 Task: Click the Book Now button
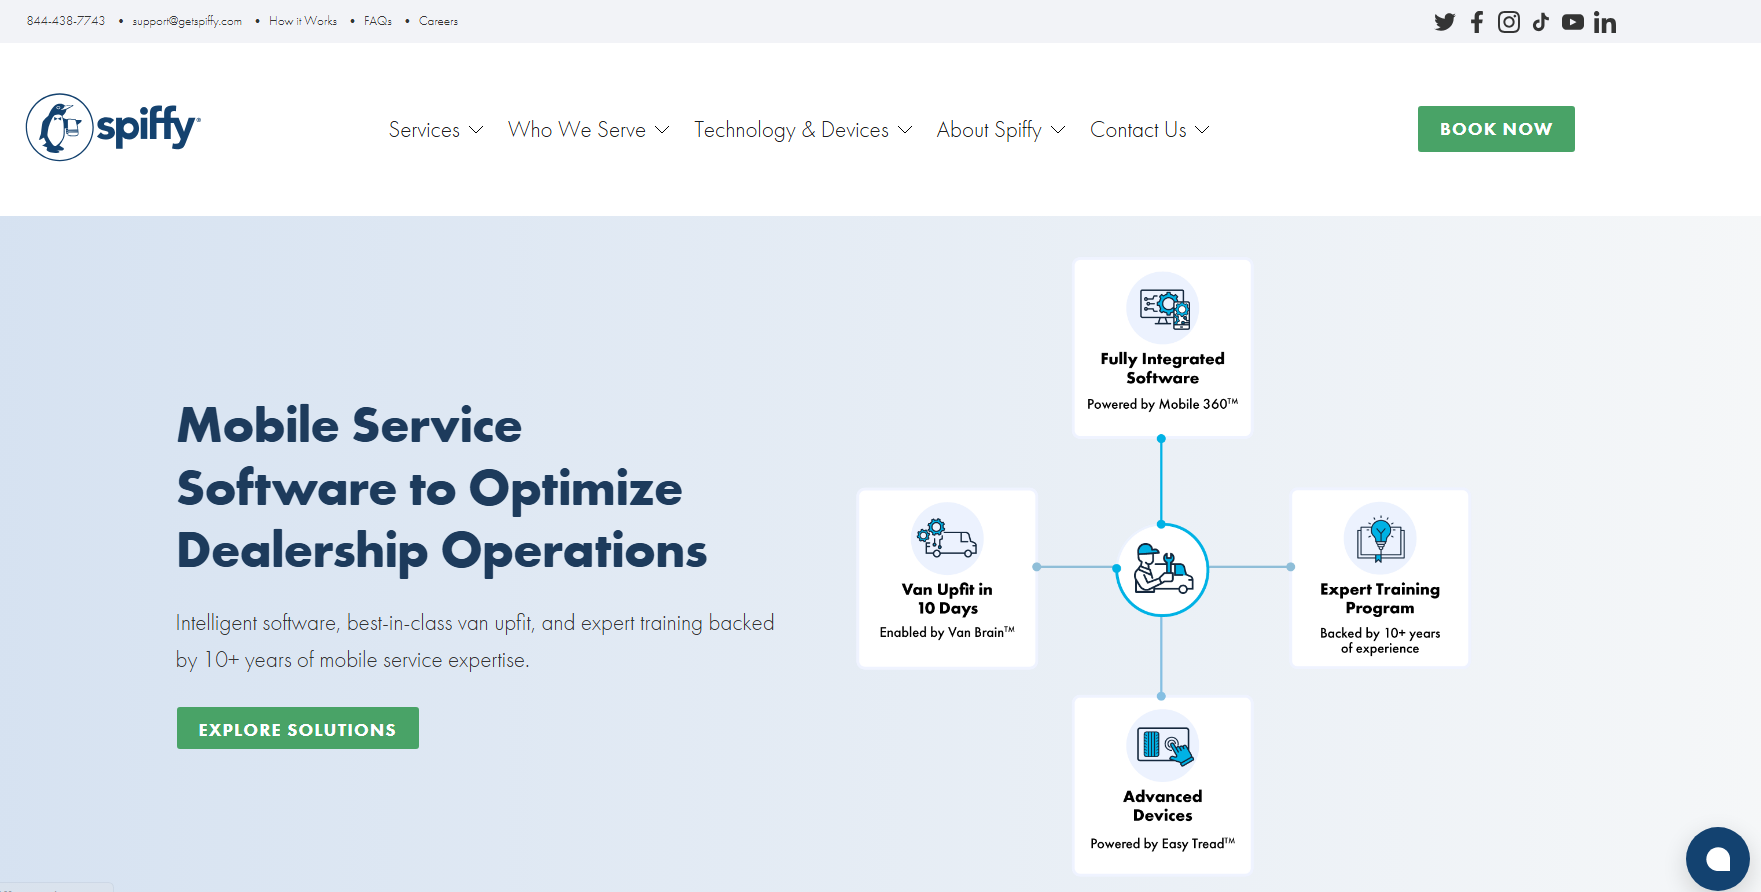1496,129
